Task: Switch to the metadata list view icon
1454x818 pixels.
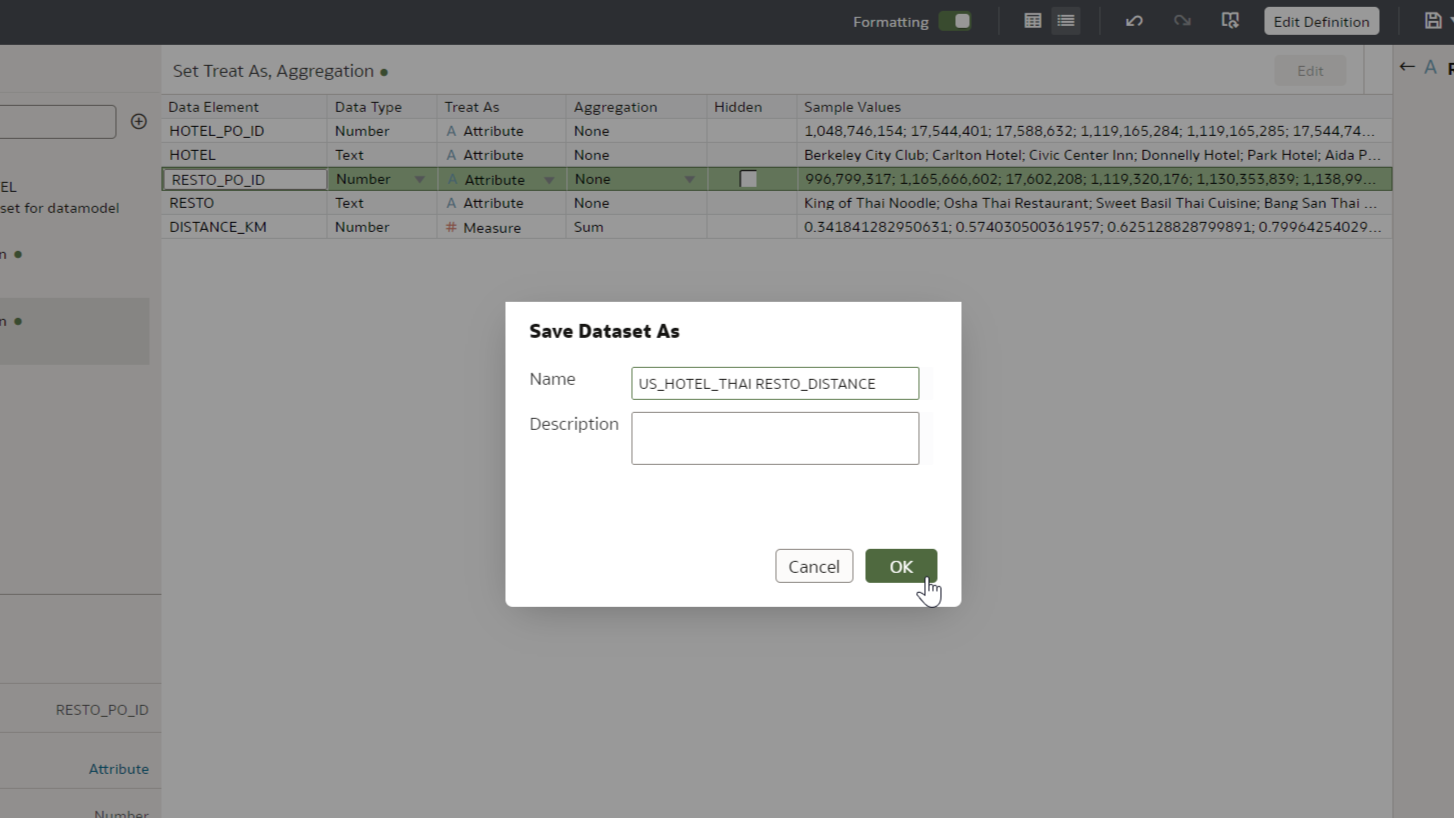Action: point(1066,21)
